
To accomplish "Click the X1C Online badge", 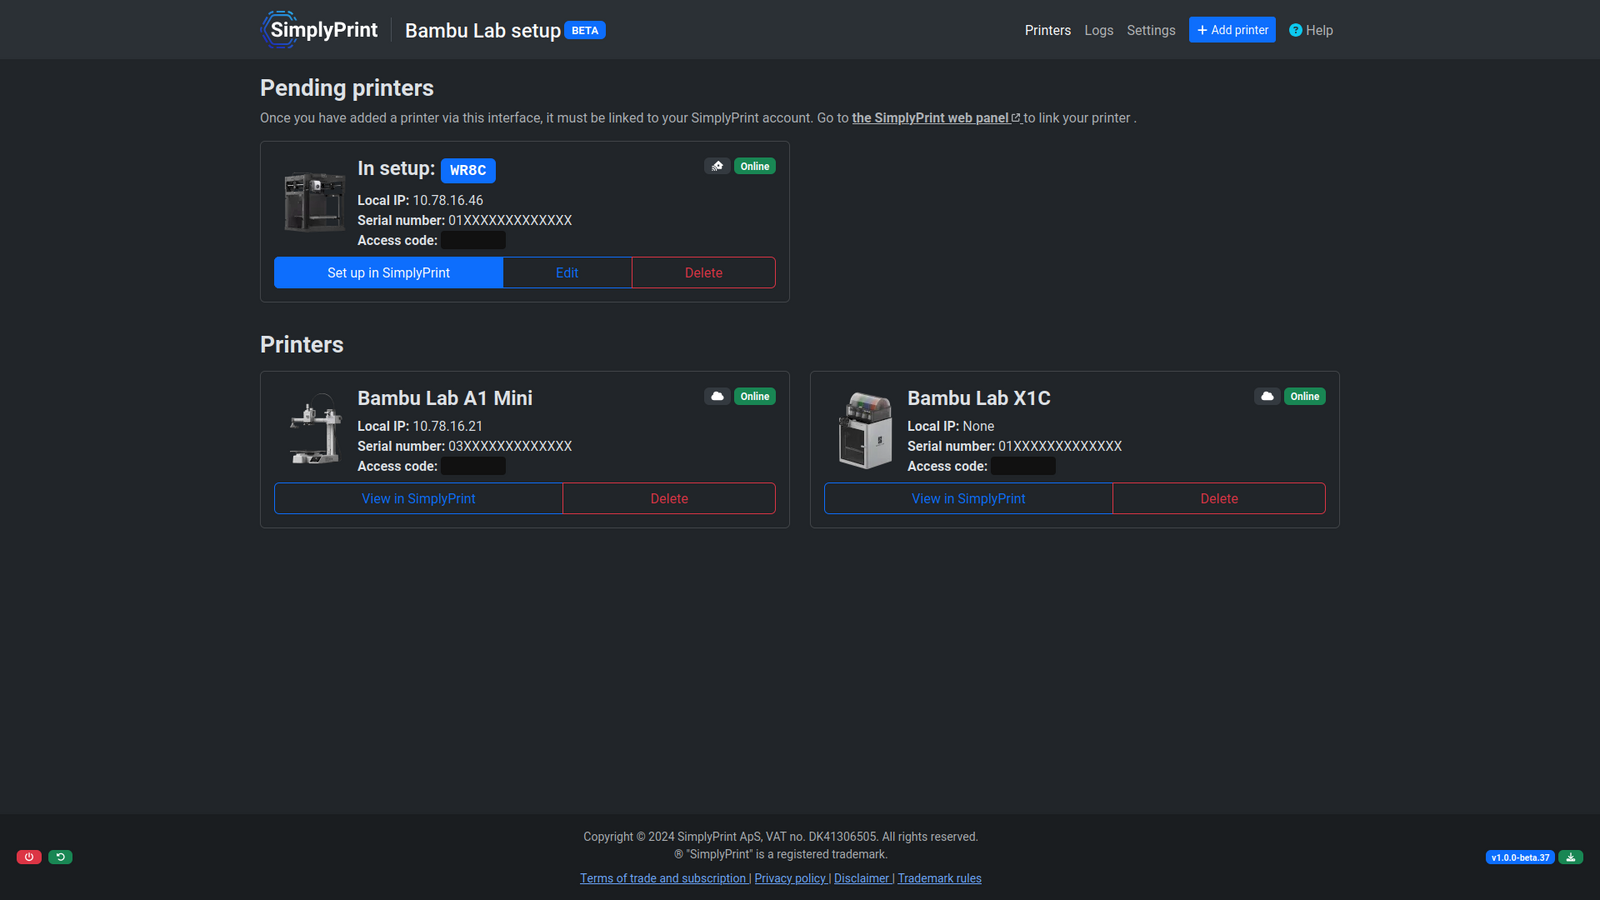I will (1305, 396).
